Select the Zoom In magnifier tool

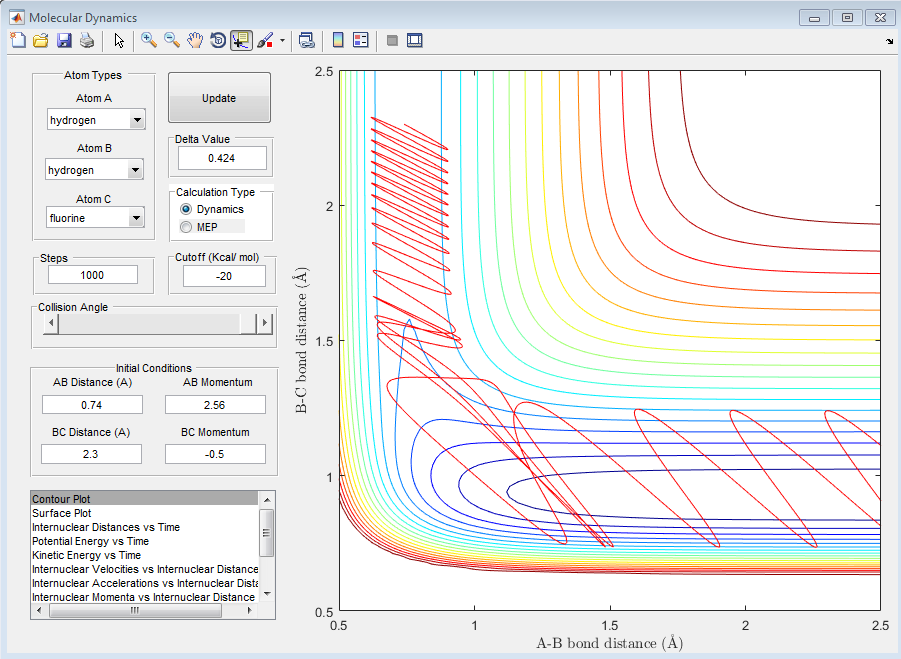coord(149,40)
